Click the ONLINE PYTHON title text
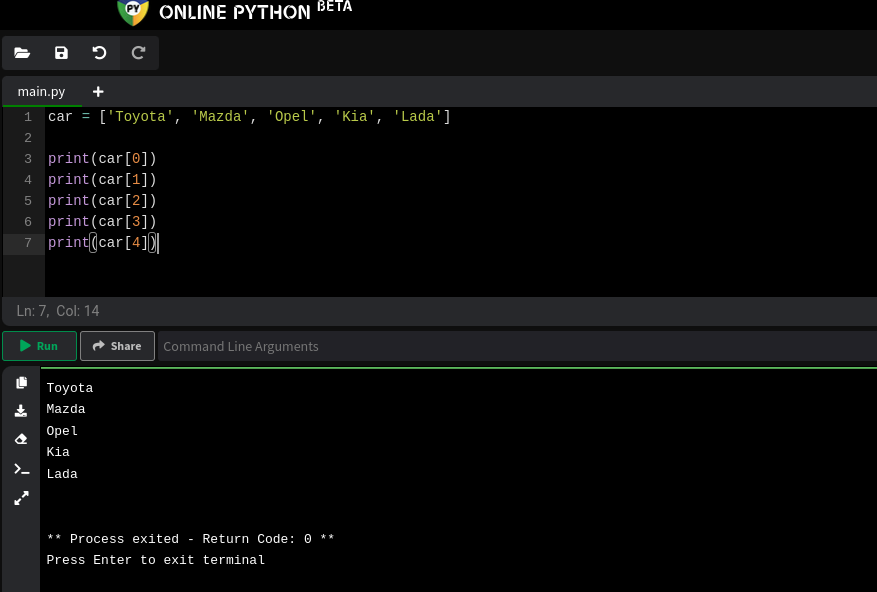877x592 pixels. pyautogui.click(x=234, y=12)
